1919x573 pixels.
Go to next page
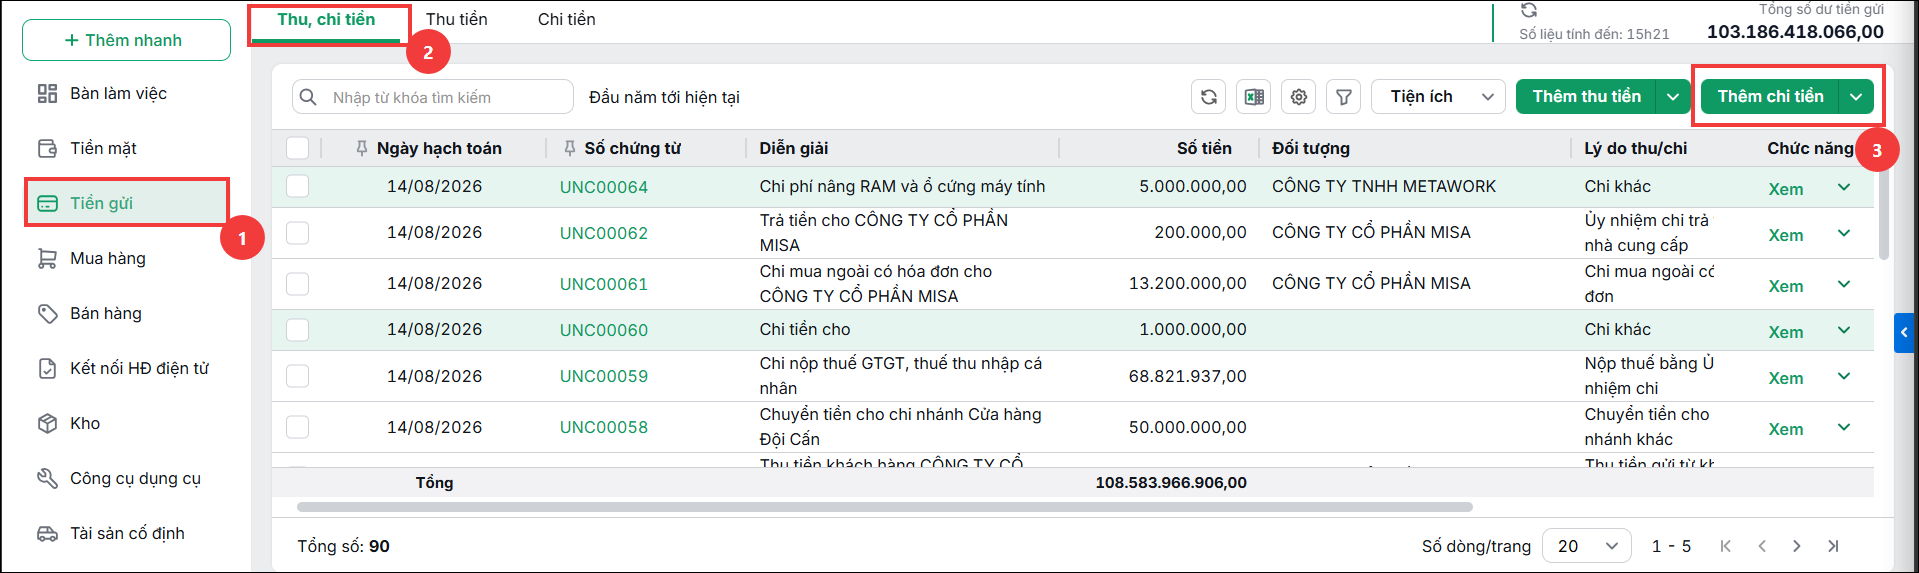[1797, 546]
